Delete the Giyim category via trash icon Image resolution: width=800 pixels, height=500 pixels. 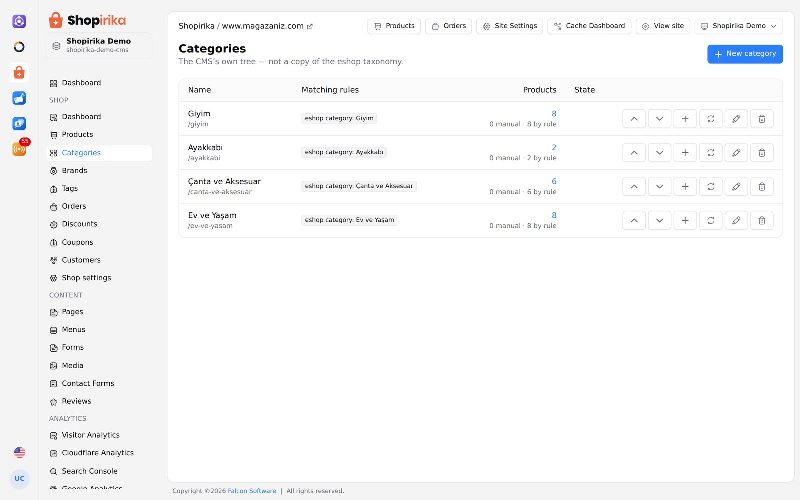click(x=761, y=119)
